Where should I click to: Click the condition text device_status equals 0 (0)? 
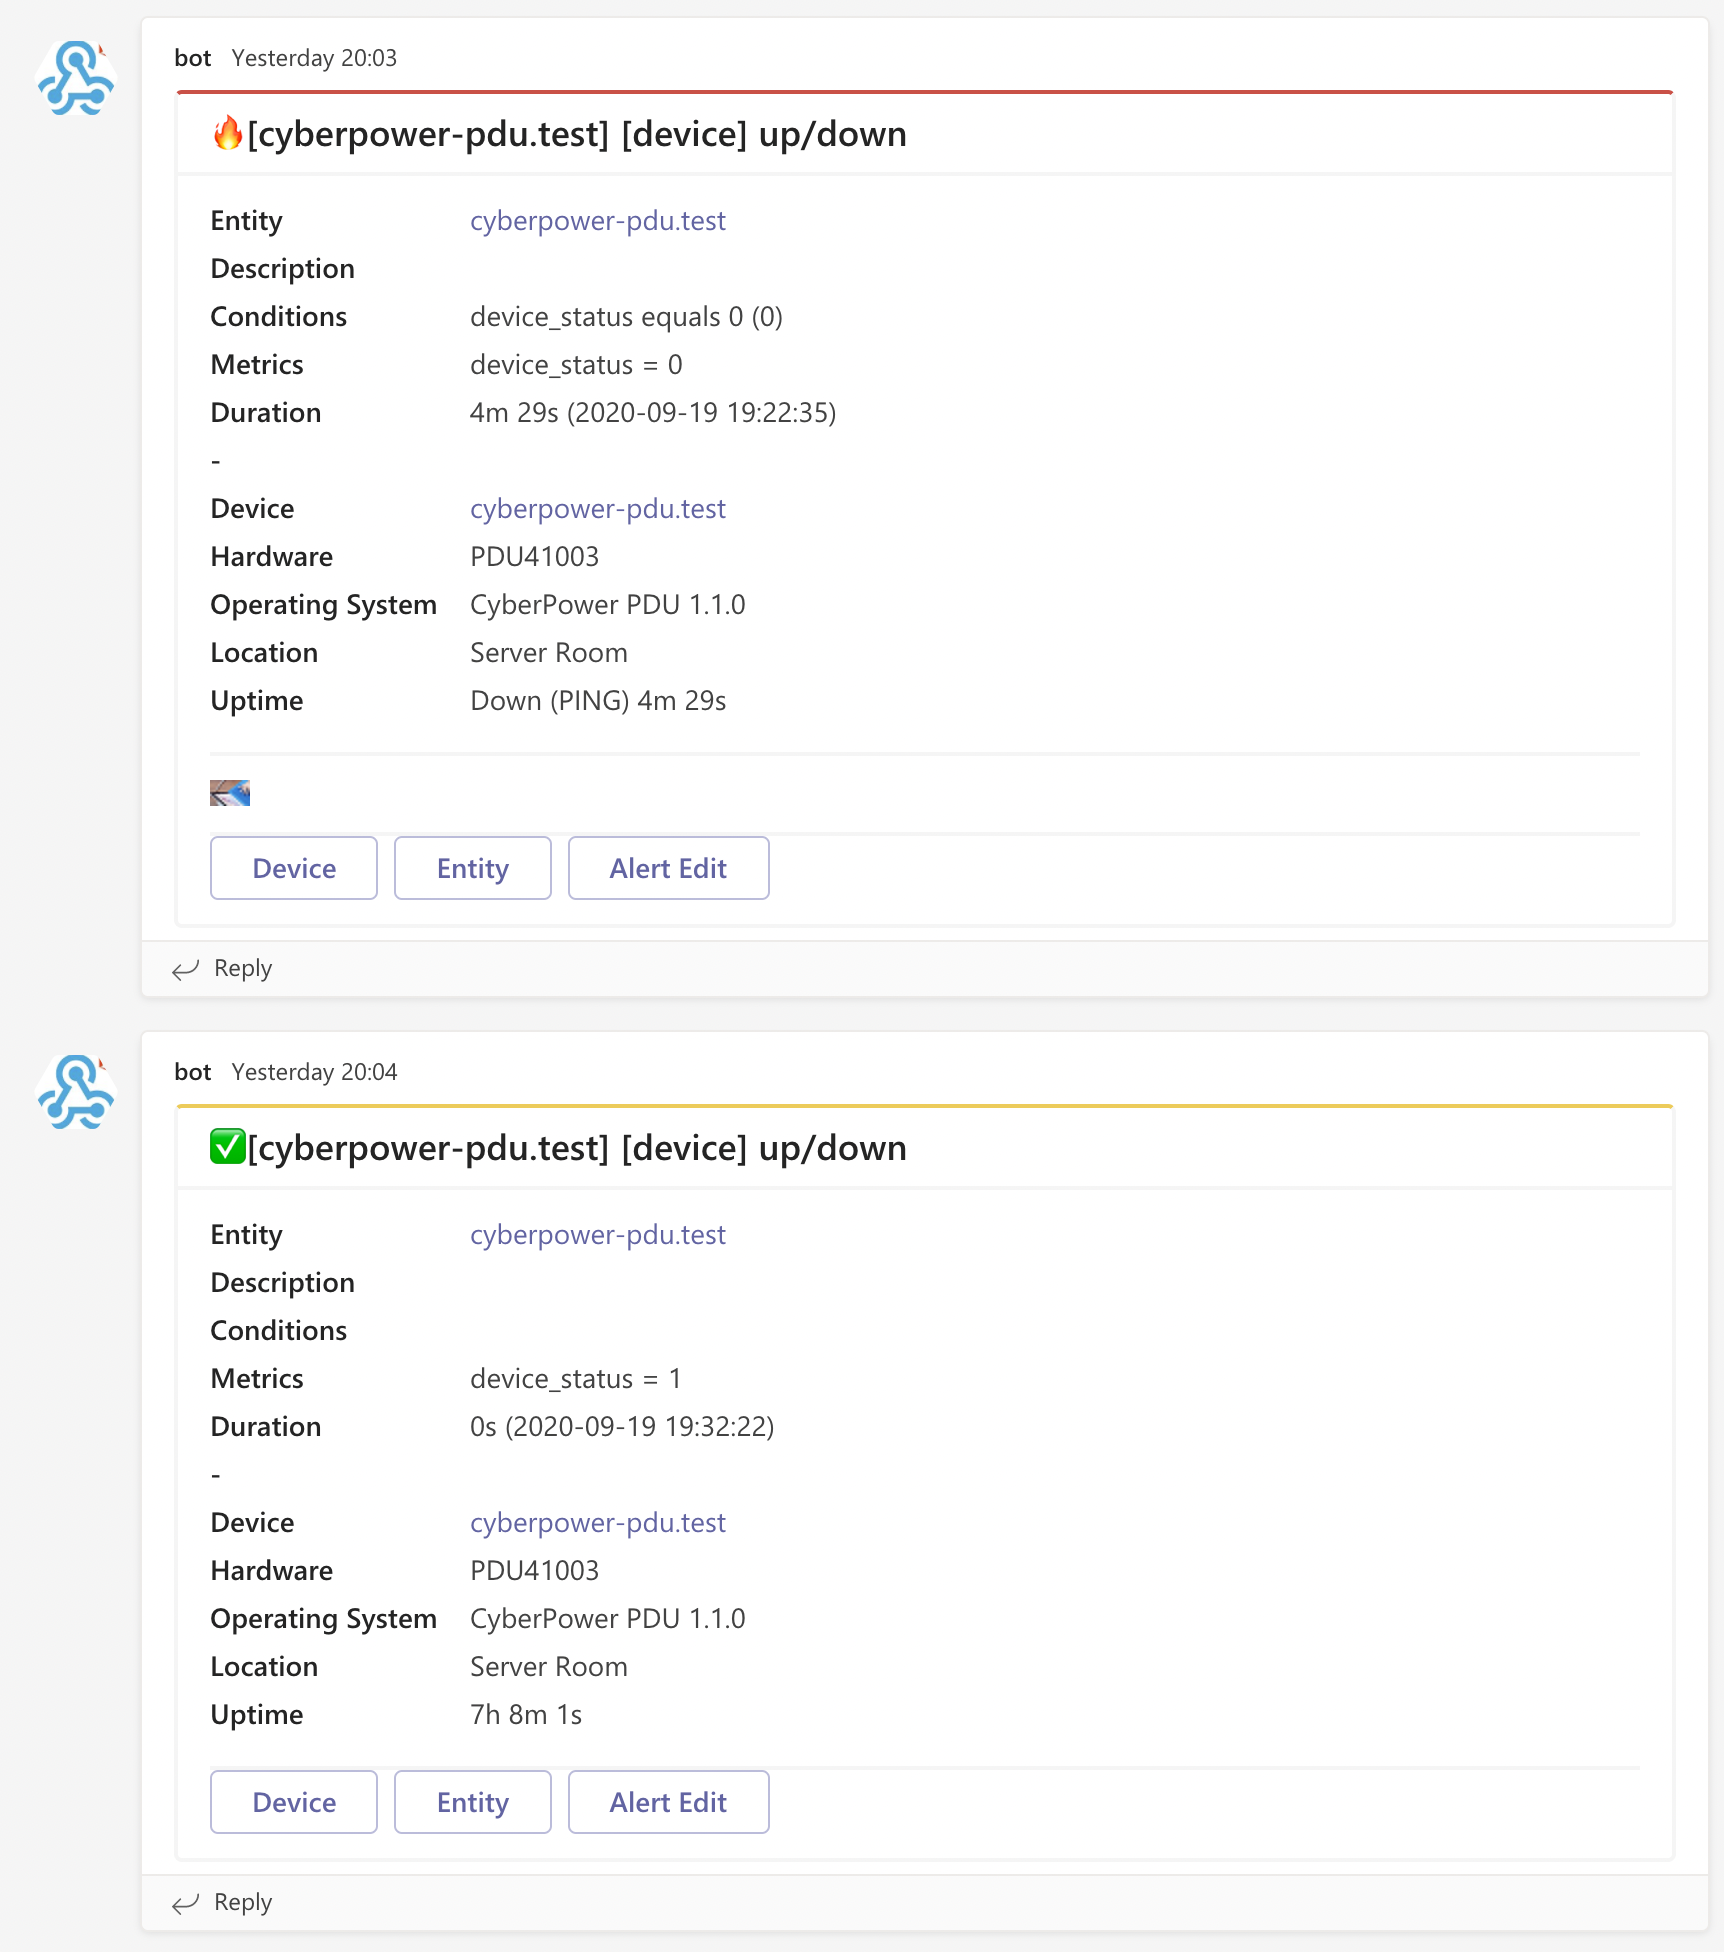tap(626, 317)
